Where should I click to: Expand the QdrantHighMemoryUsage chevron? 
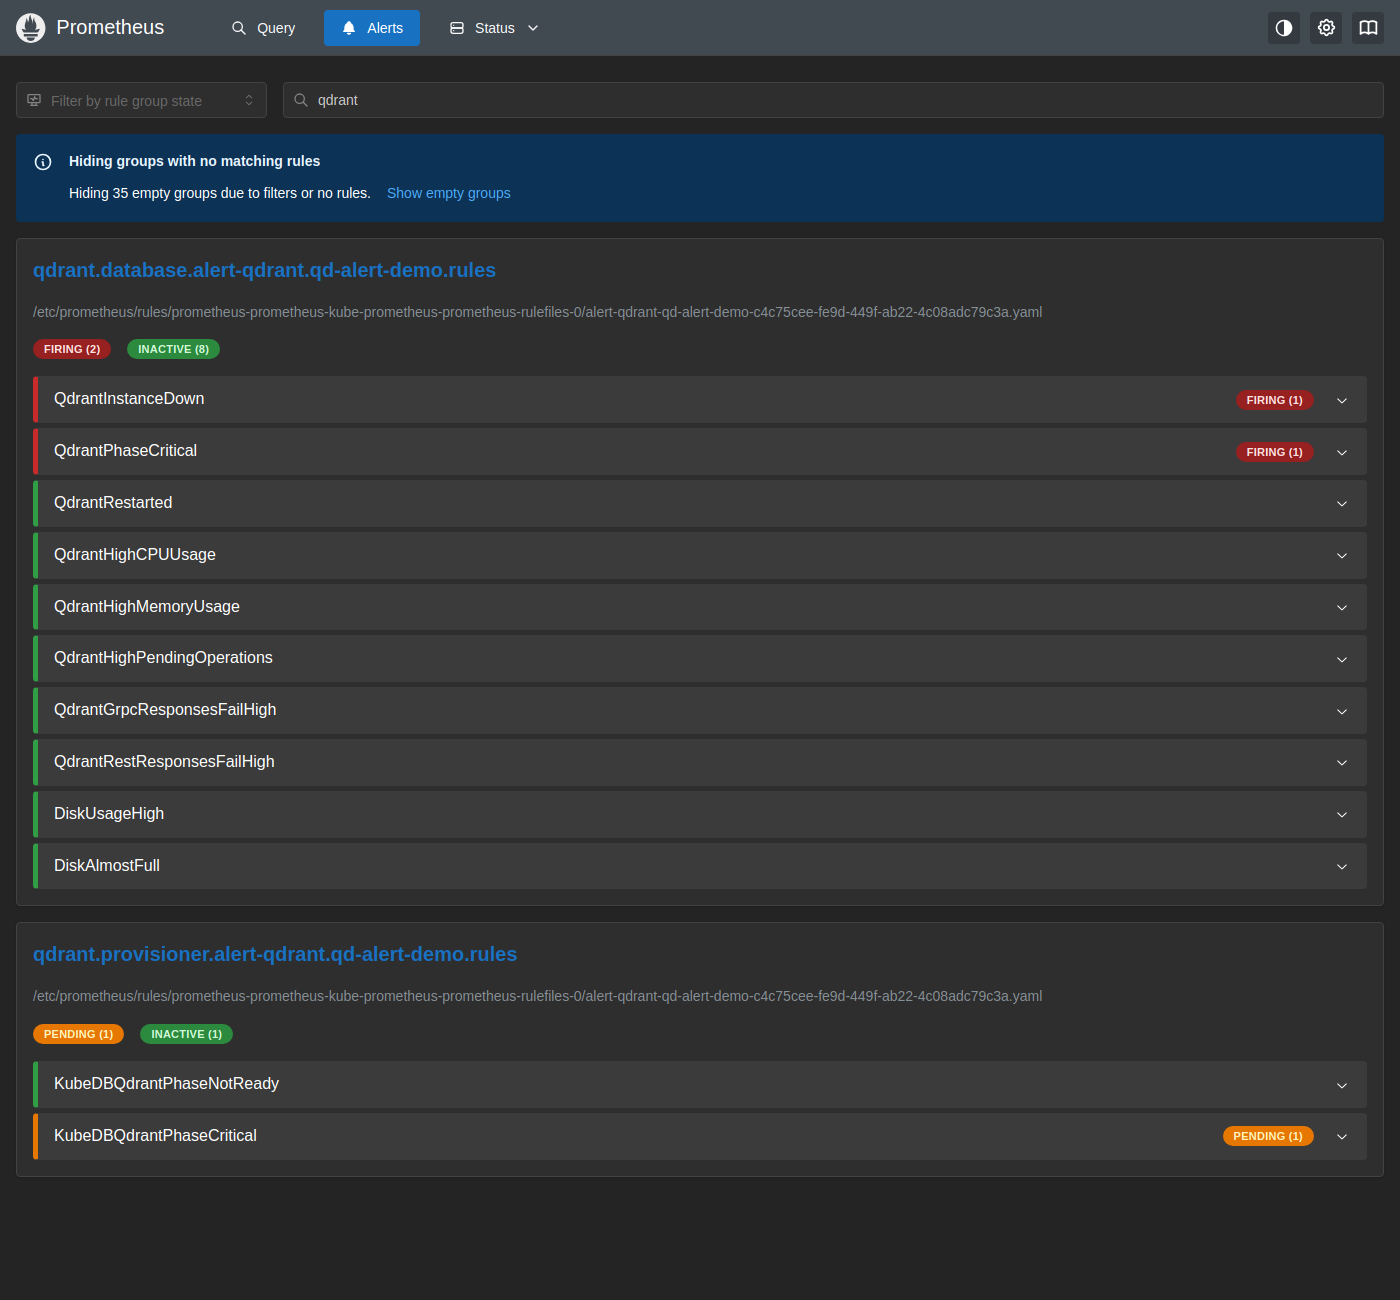coord(1342,607)
